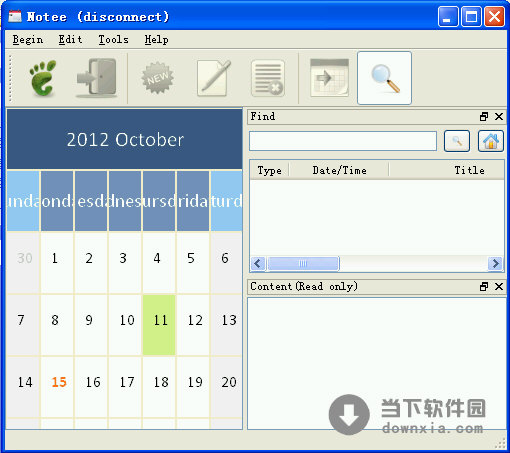
Task: Click the results scrollbar left arrow
Action: point(258,264)
